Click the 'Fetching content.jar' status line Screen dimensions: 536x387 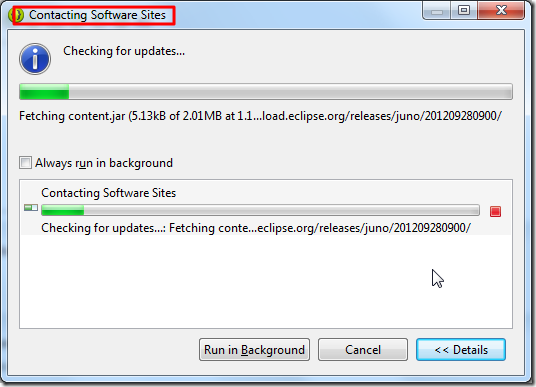tap(260, 116)
